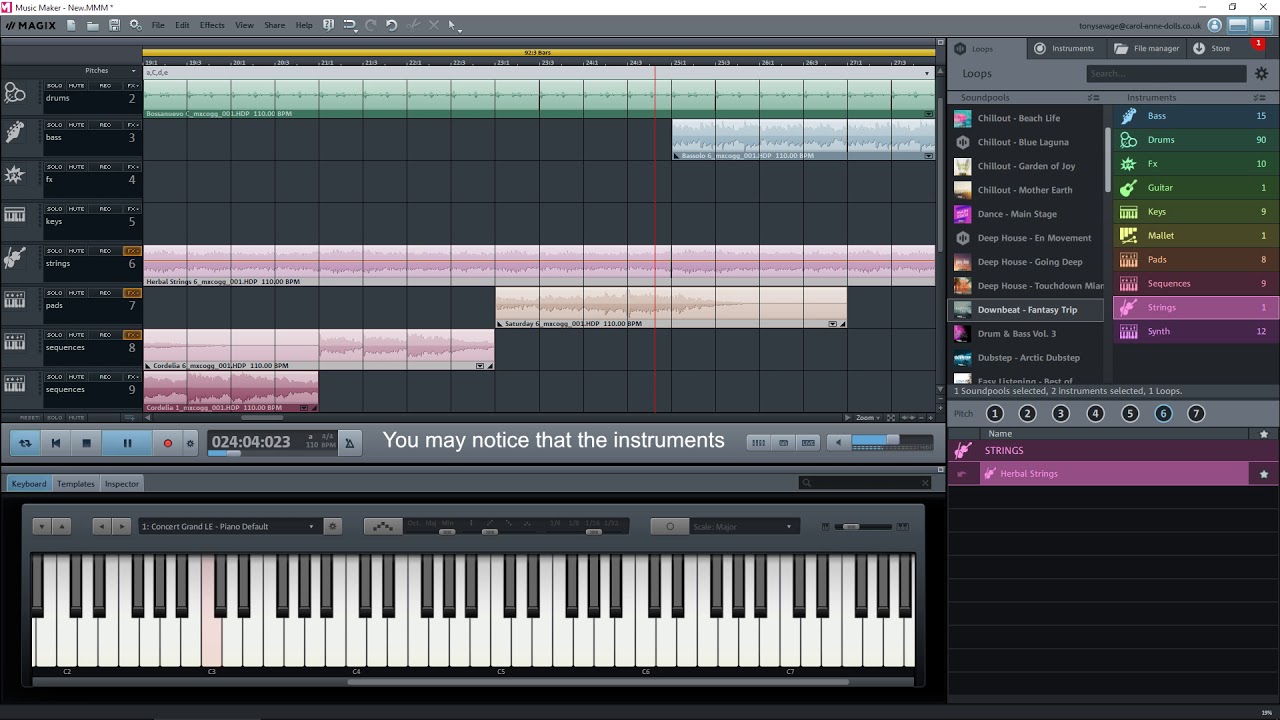The height and width of the screenshot is (720, 1280).
Task: Mute the sequences track 8
Action: (77, 335)
